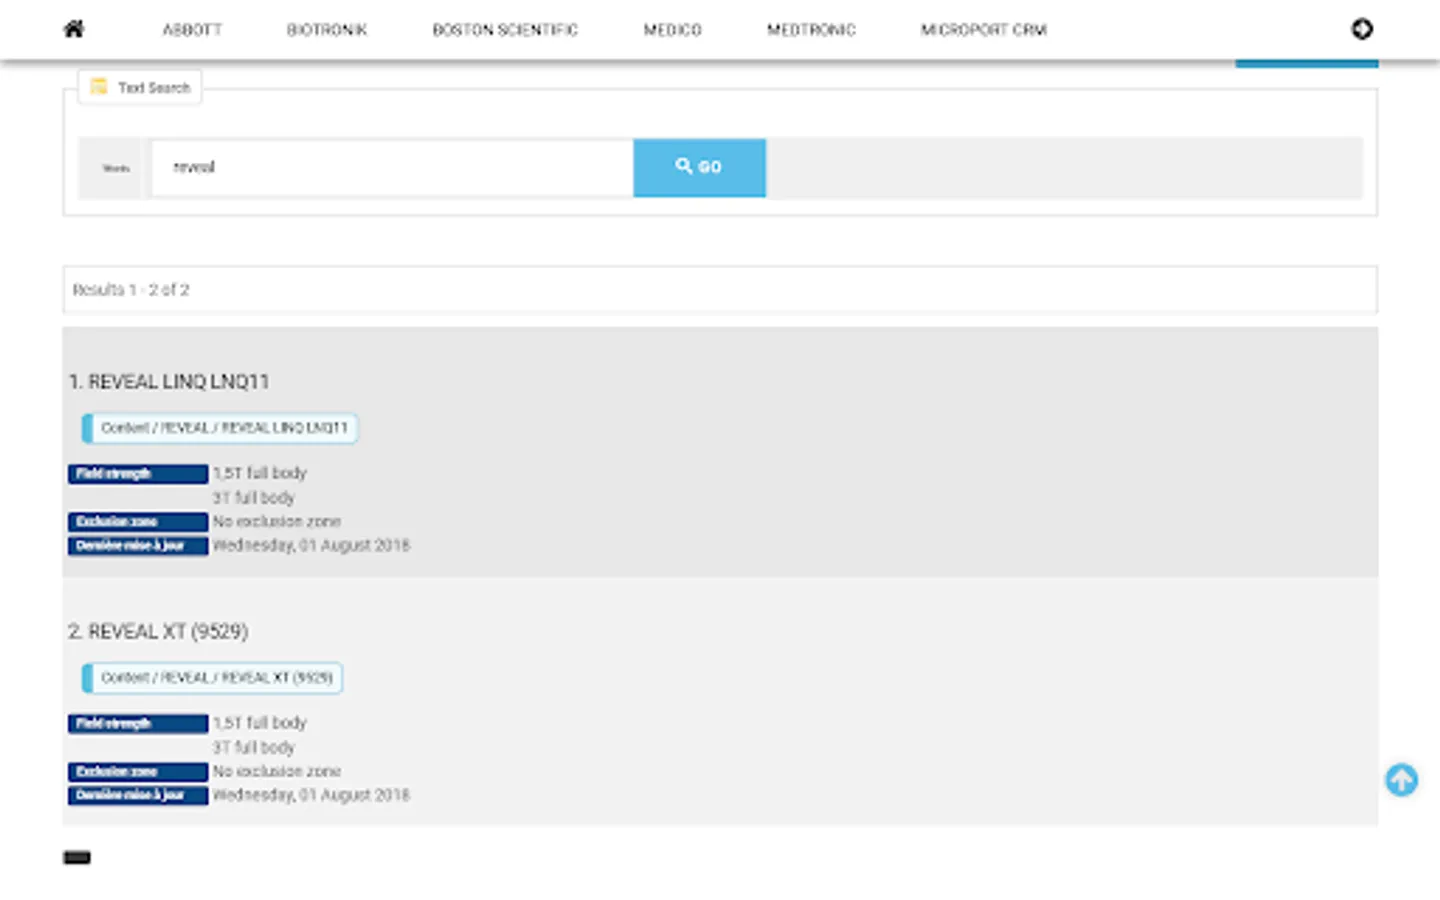Click "1,5T full body" under REVEAL XT (9529)
The width and height of the screenshot is (1440, 900).
click(260, 723)
